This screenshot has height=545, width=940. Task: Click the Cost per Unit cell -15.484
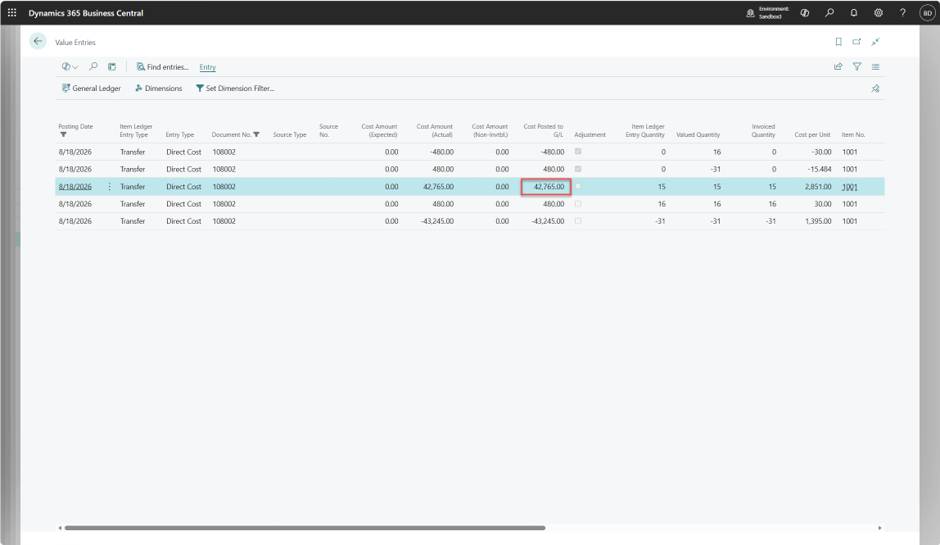tap(820, 169)
